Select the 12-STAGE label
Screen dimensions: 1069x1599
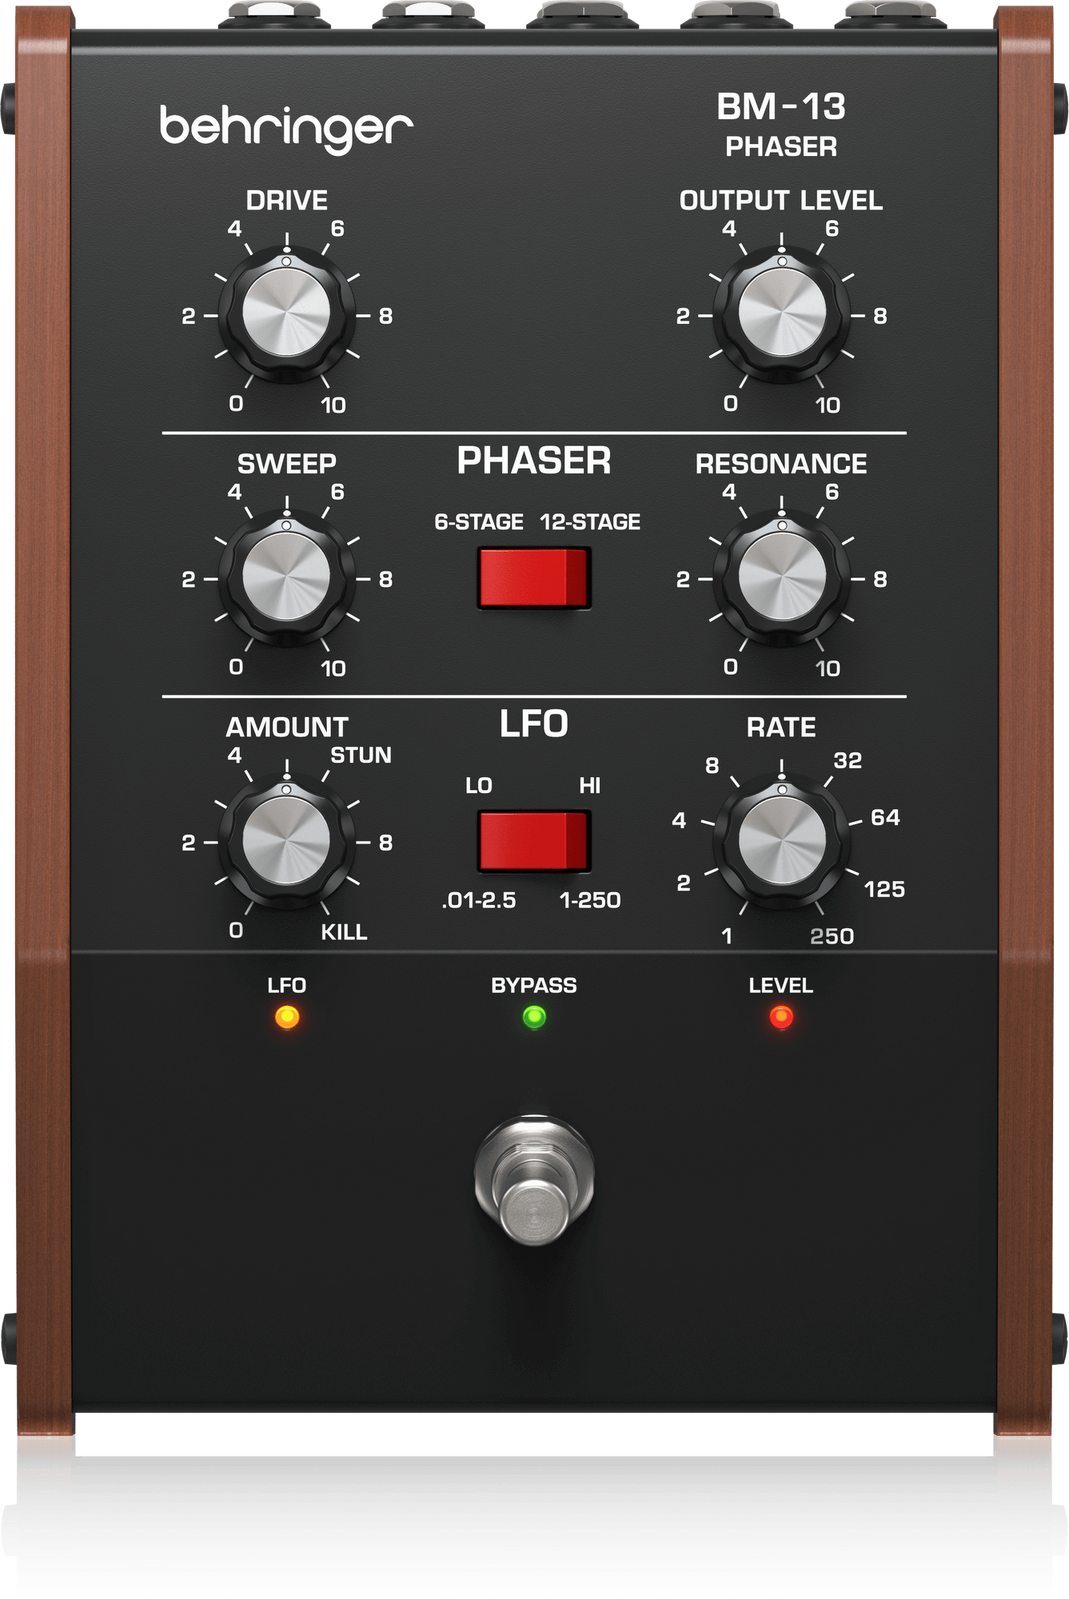(590, 522)
